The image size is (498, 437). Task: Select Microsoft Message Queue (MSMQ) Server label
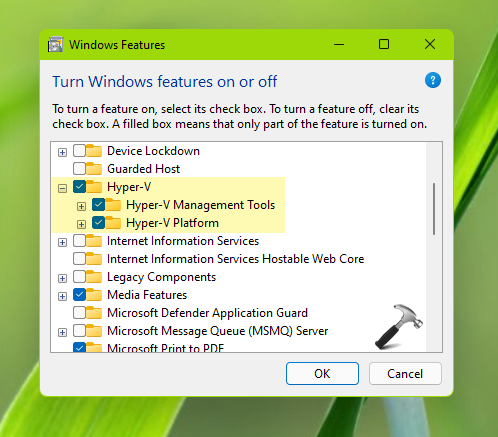click(218, 331)
